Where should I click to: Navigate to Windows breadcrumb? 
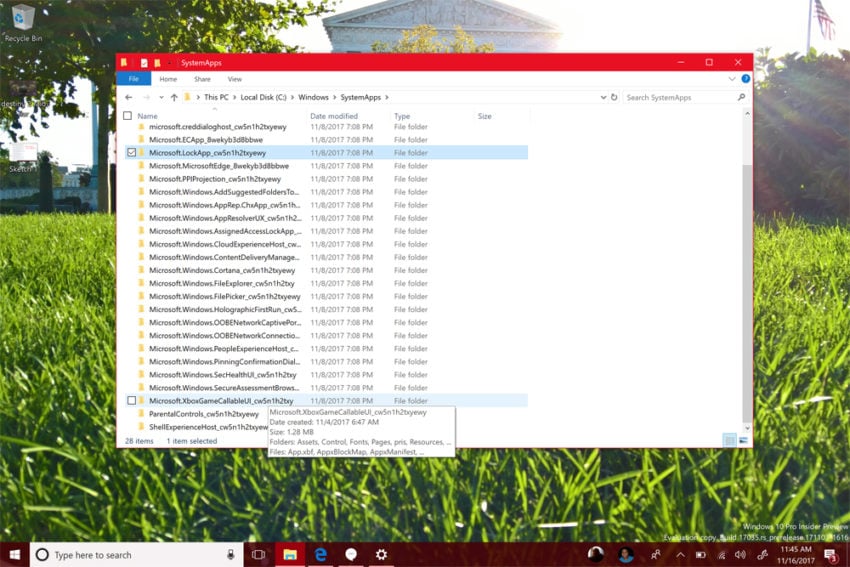point(313,98)
